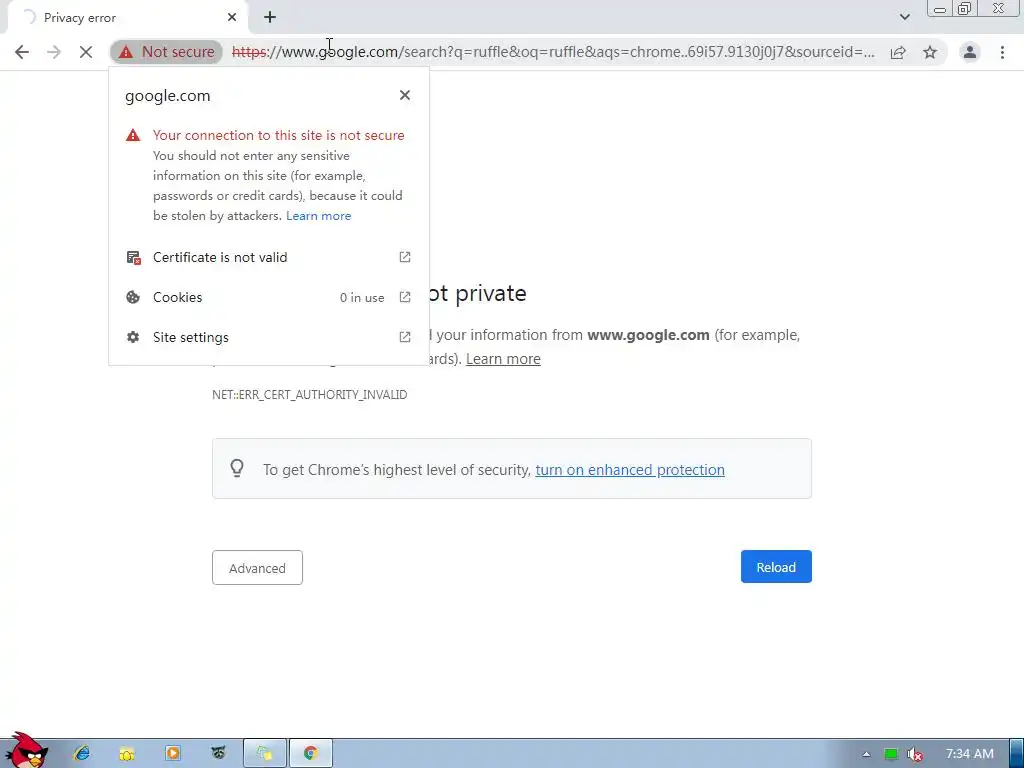Click the gear icon beside Site settings
The height and width of the screenshot is (768, 1024).
coord(133,337)
